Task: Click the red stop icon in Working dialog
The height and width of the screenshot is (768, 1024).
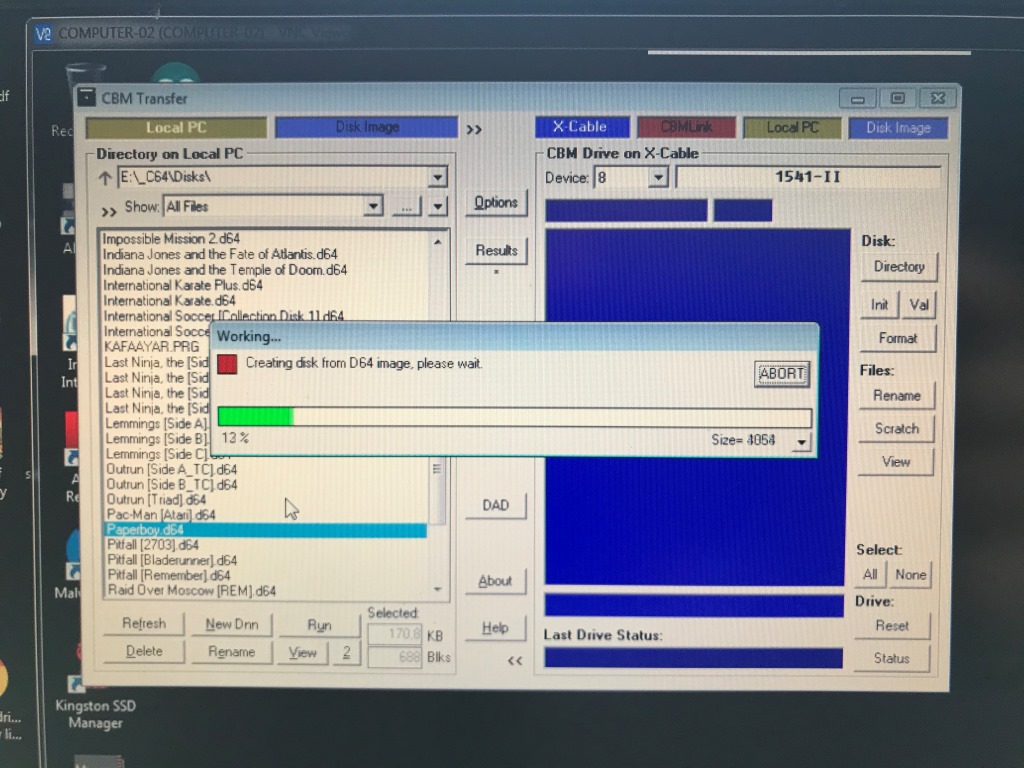Action: tap(227, 364)
